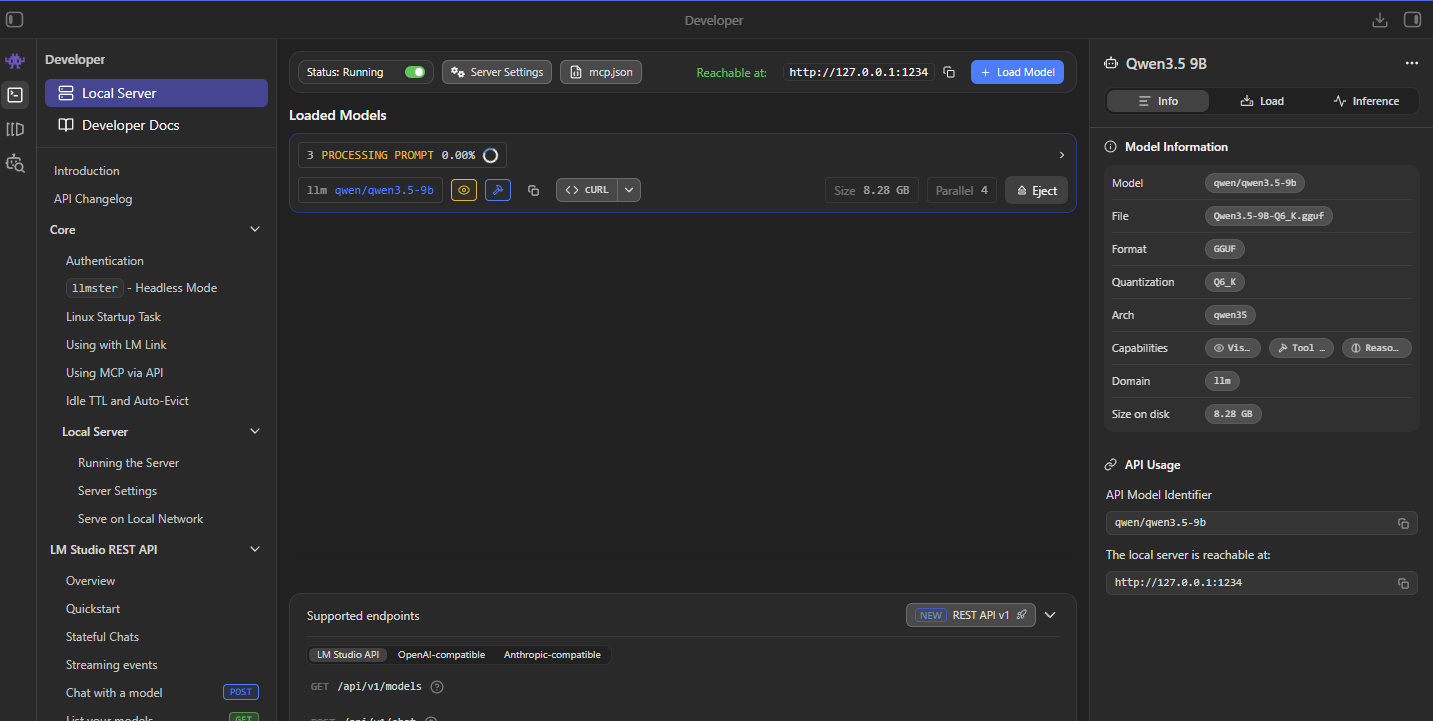Open the REST API Overview docs page
Viewport: 1433px width, 721px height.
pos(90,581)
